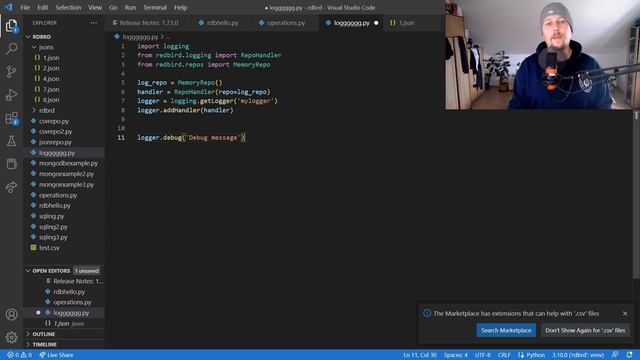Image resolution: width=640 pixels, height=360 pixels.
Task: Click the editor vertical scrollbar
Action: tap(636, 194)
